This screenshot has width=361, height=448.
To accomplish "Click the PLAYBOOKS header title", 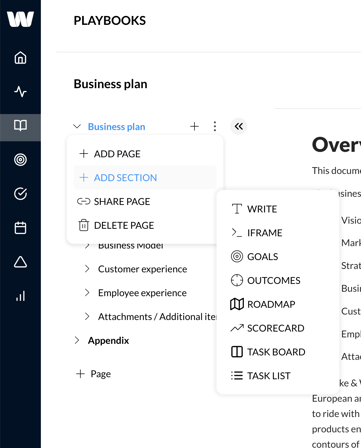I will [x=110, y=21].
